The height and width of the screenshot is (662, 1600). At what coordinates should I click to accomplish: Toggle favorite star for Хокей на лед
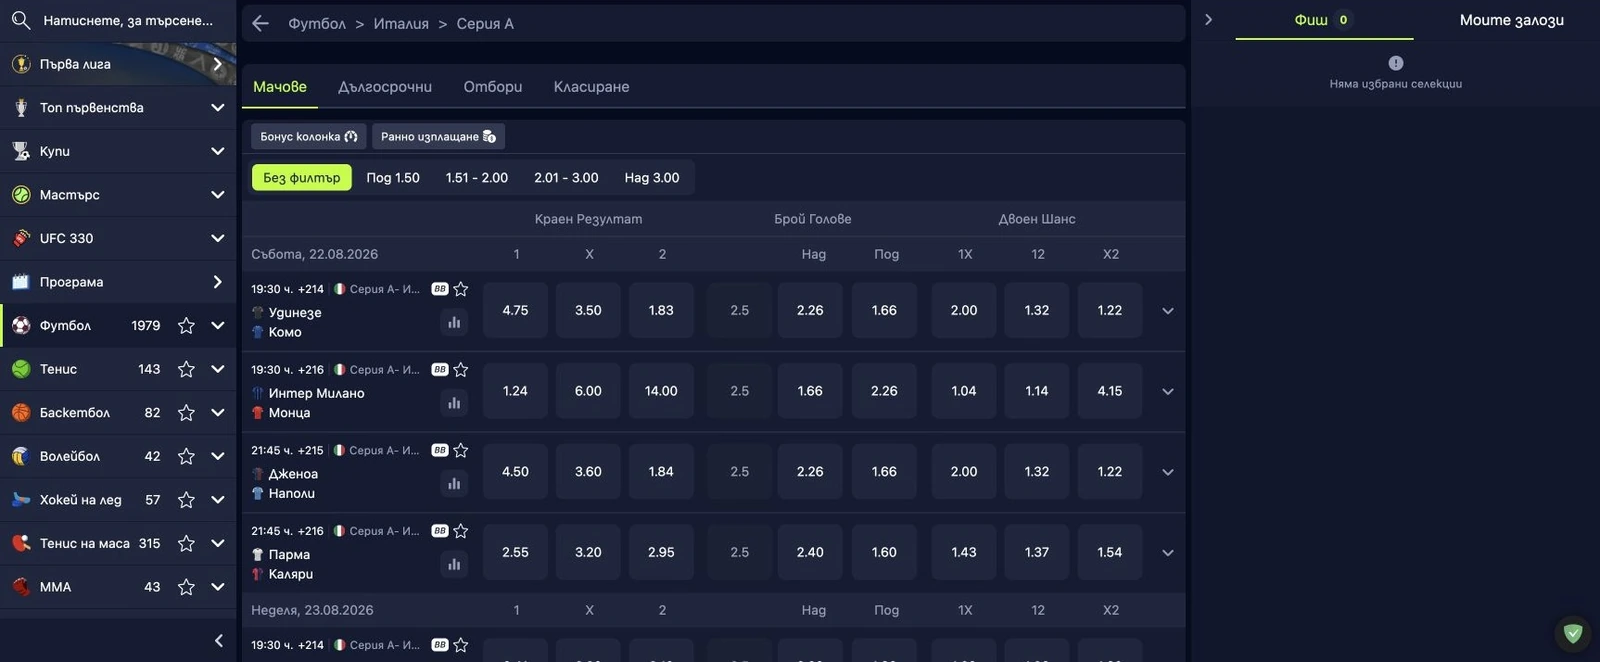tap(186, 500)
